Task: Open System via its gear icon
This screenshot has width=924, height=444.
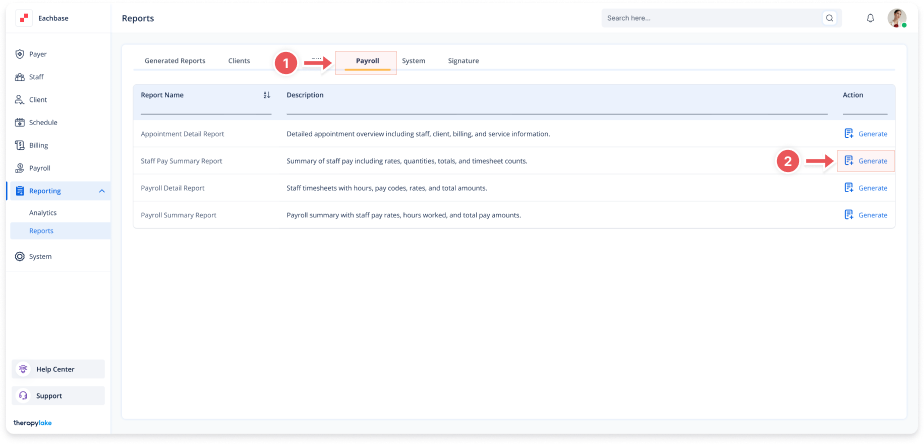Action: 19,256
